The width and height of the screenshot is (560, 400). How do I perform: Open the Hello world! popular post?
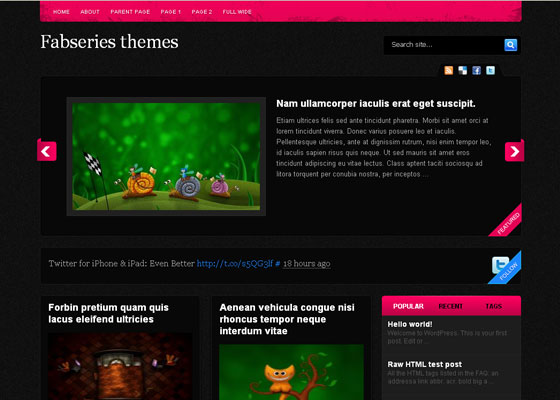point(410,324)
